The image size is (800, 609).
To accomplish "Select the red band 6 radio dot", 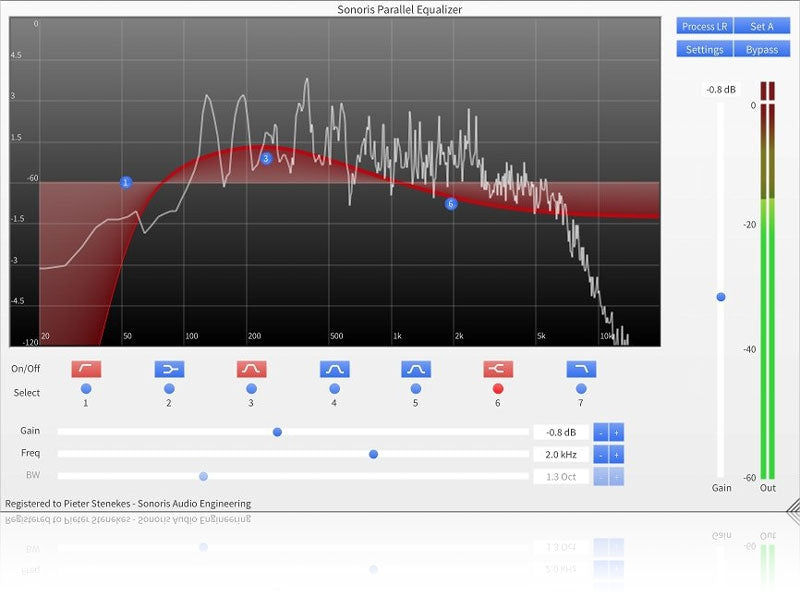I will (x=498, y=389).
